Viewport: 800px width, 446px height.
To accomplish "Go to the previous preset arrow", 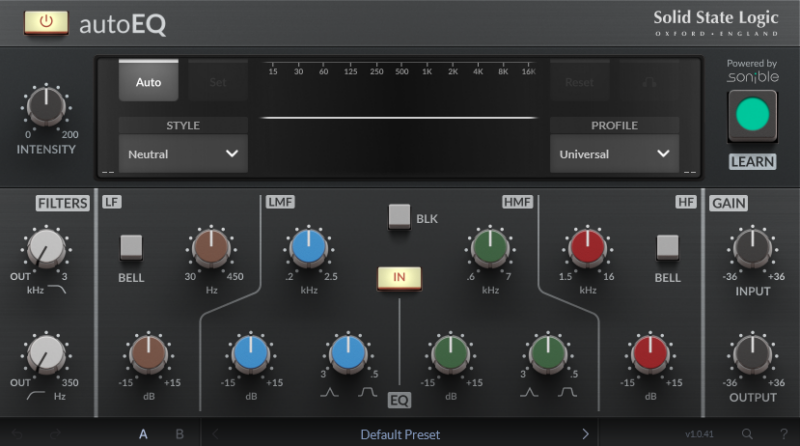I will point(215,434).
